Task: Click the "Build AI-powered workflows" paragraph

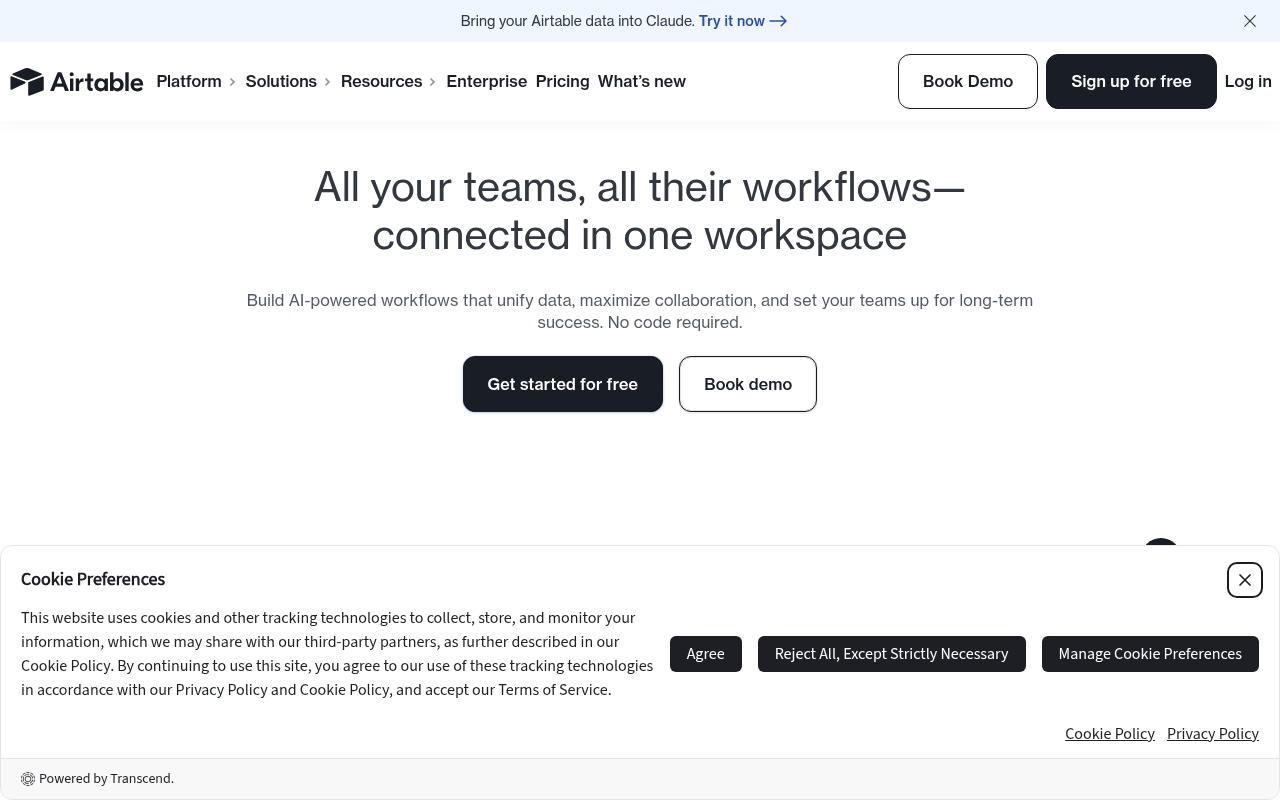Action: click(640, 311)
